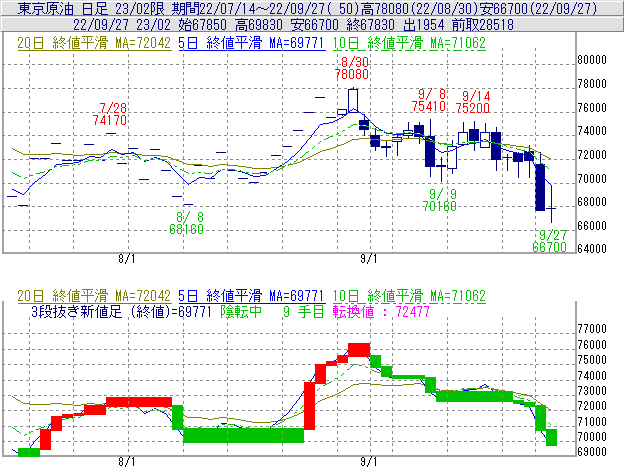Click the tall white candle below 8/30 label

(353, 101)
